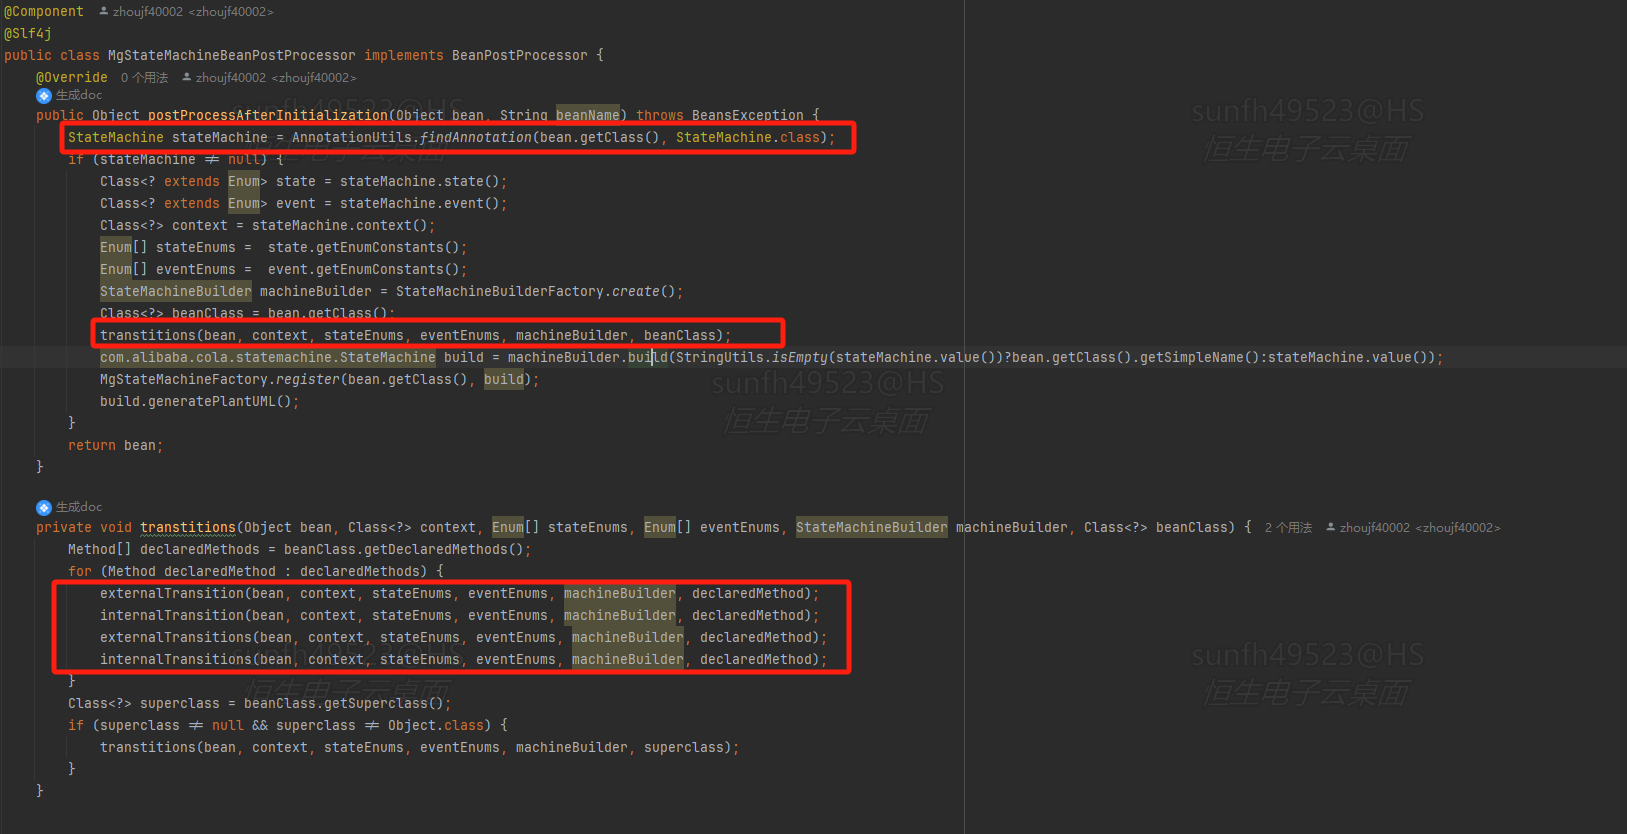Click 'getSuperclass()' method call

(384, 704)
